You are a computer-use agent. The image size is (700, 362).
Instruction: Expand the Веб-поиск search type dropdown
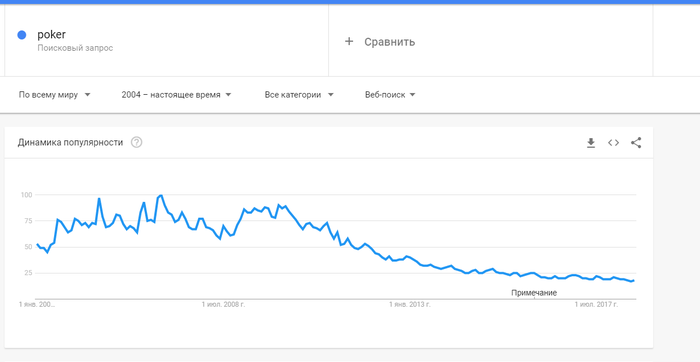[x=390, y=95]
